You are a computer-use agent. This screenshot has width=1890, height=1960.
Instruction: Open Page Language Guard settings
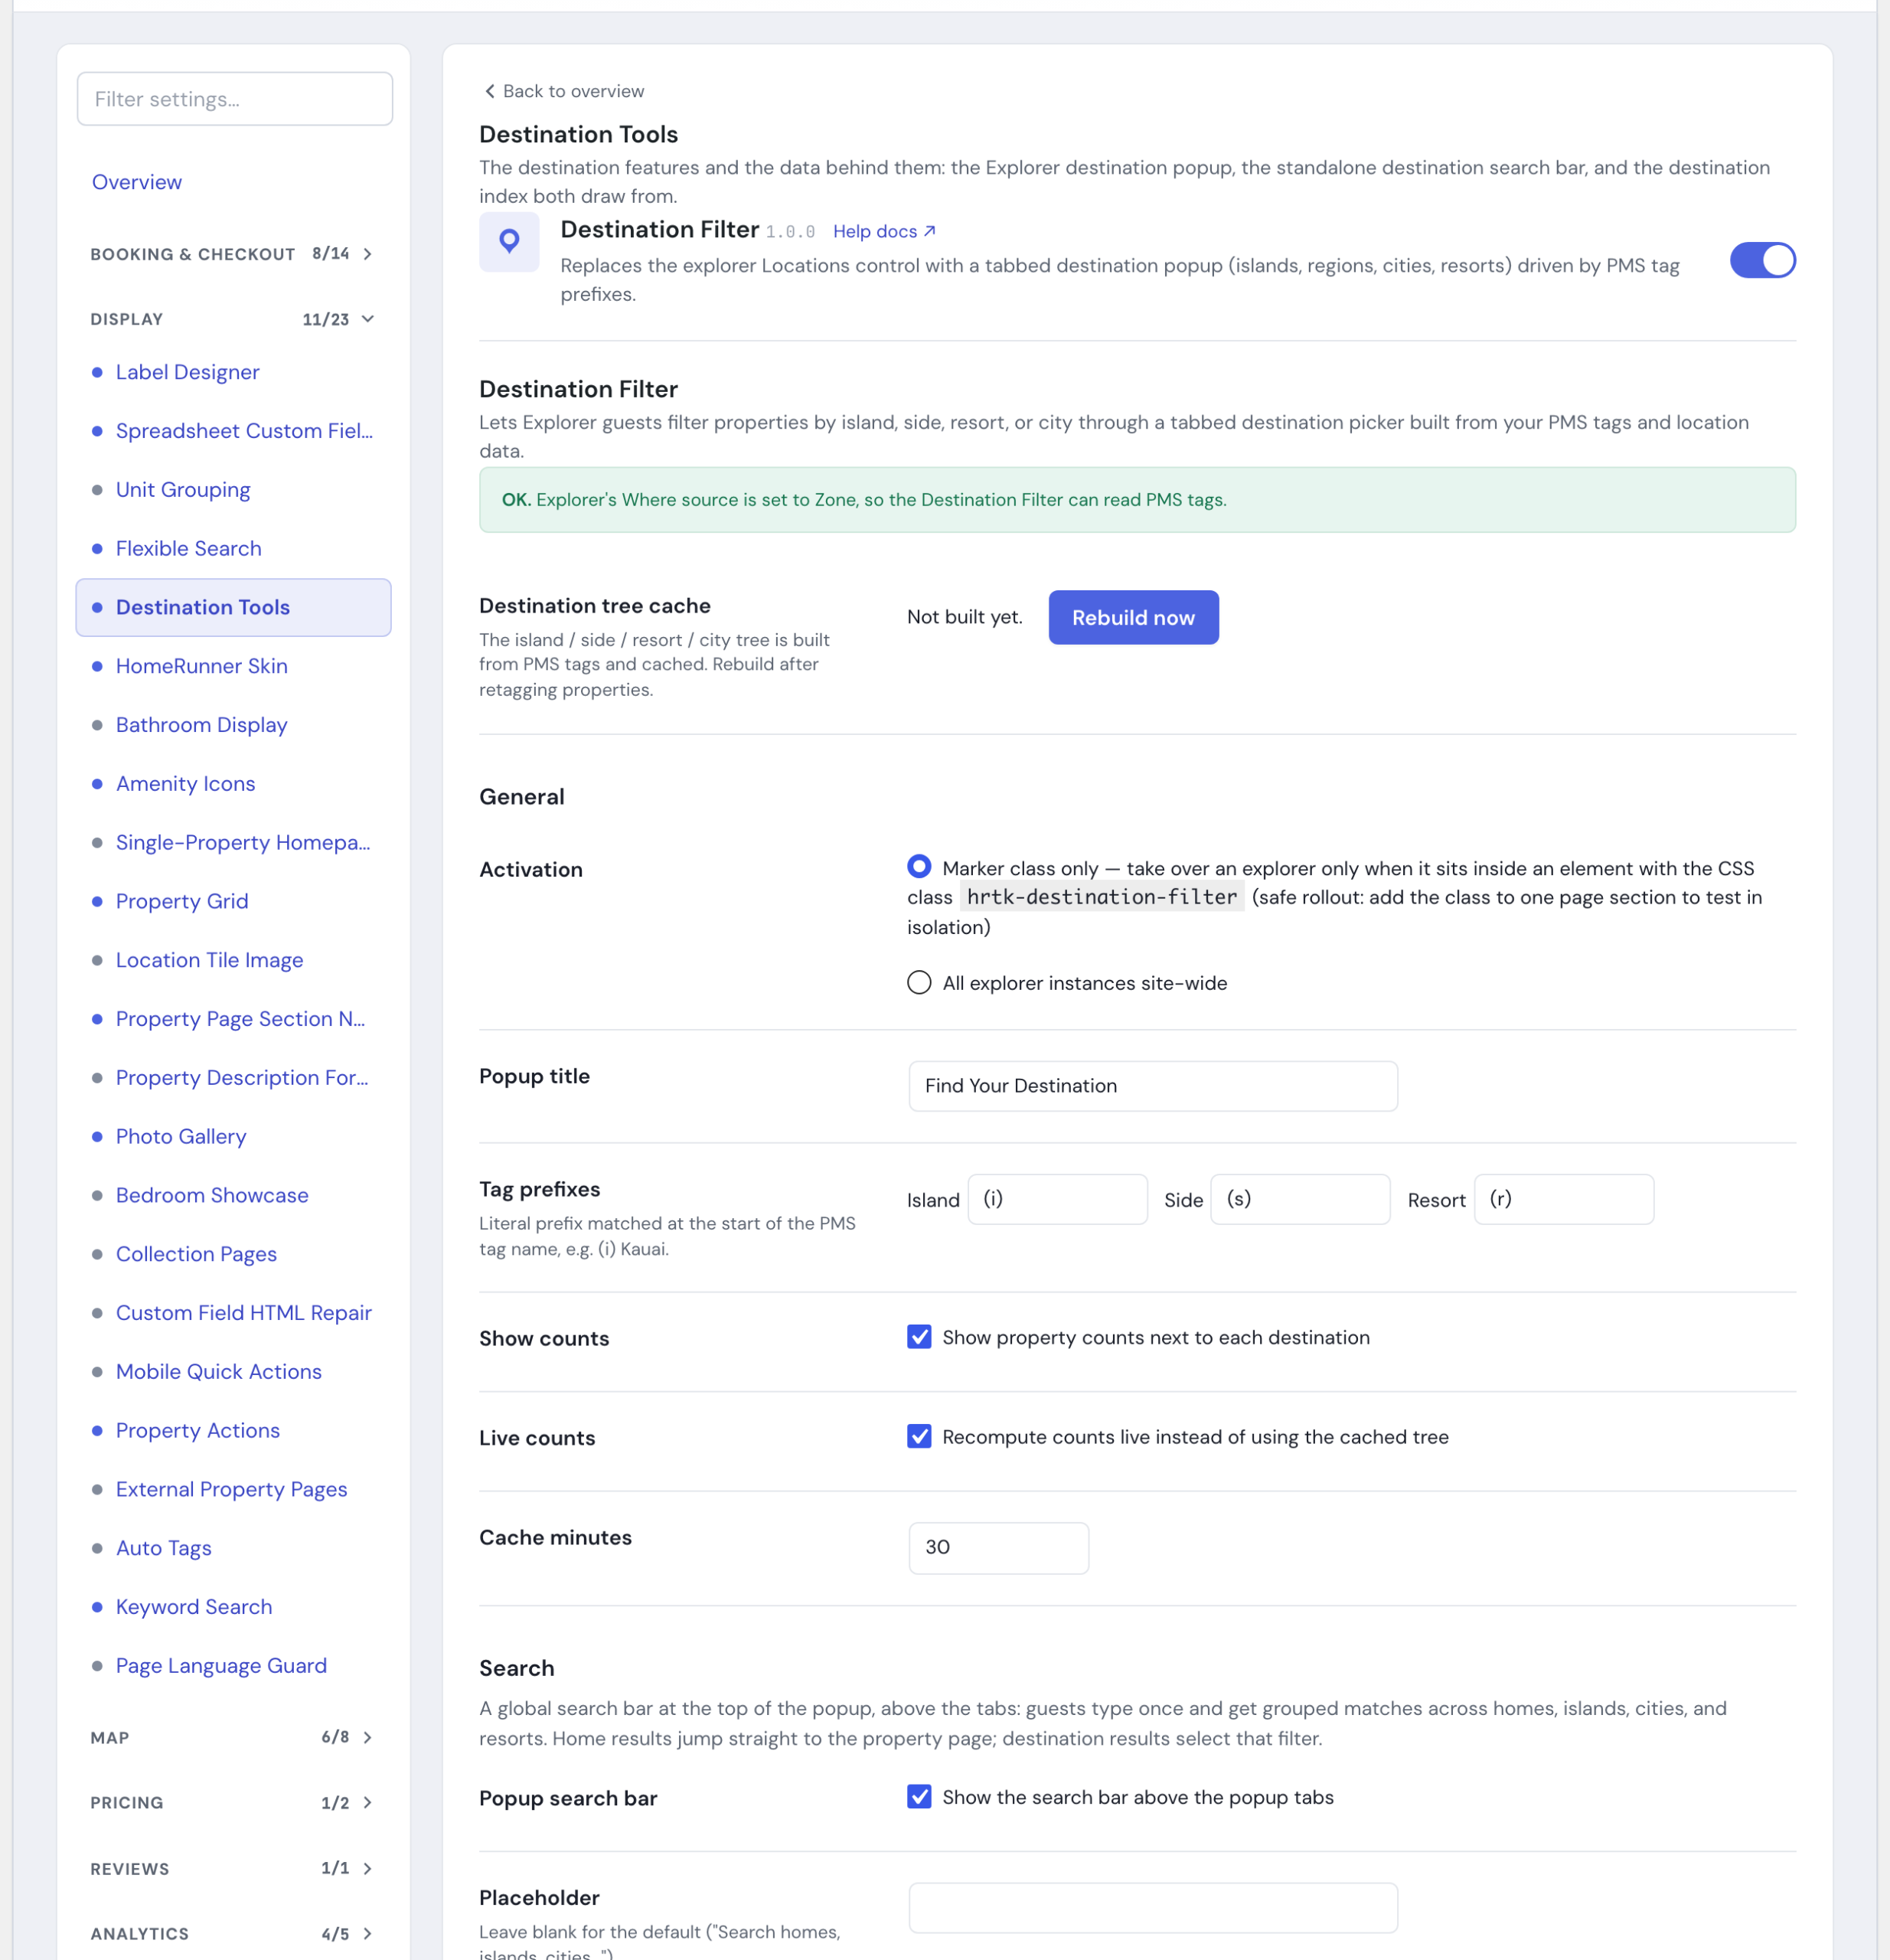pyautogui.click(x=221, y=1665)
